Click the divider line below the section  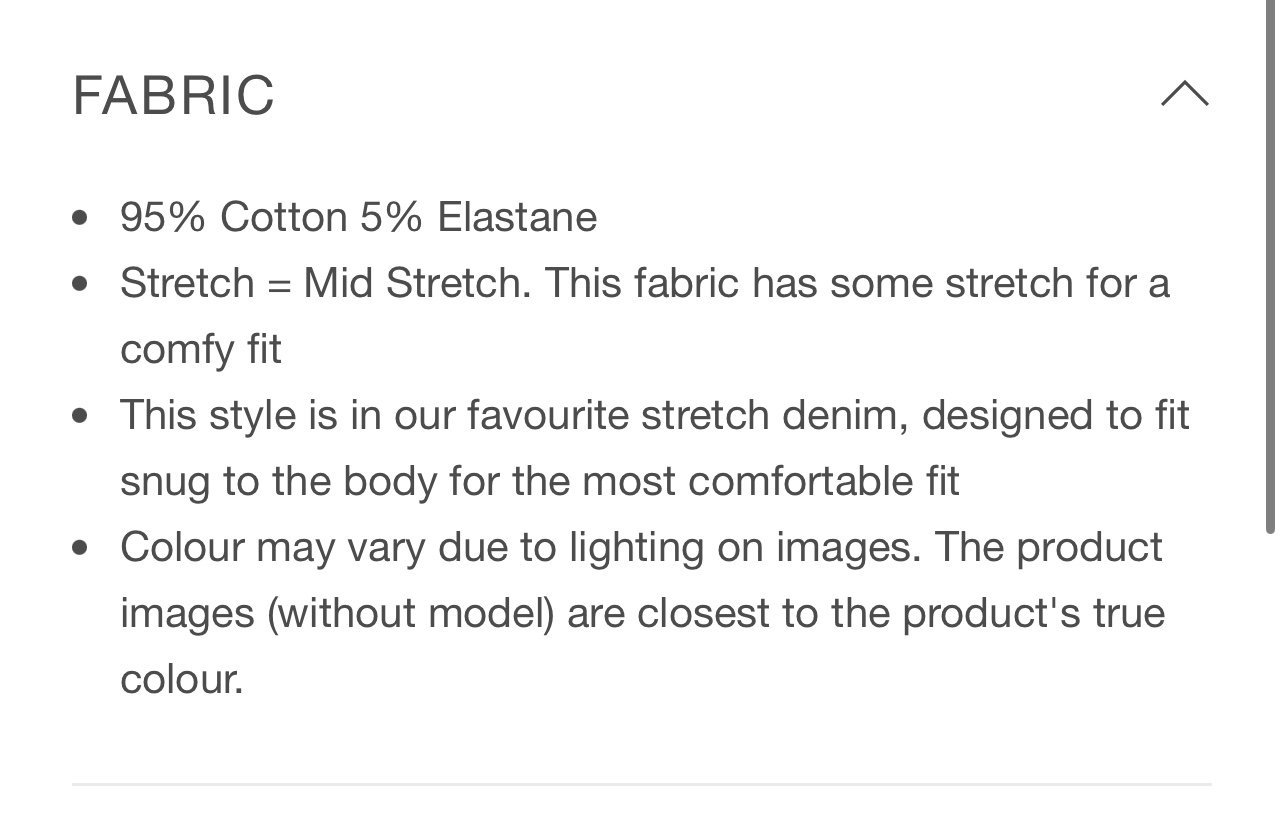pyautogui.click(x=641, y=784)
